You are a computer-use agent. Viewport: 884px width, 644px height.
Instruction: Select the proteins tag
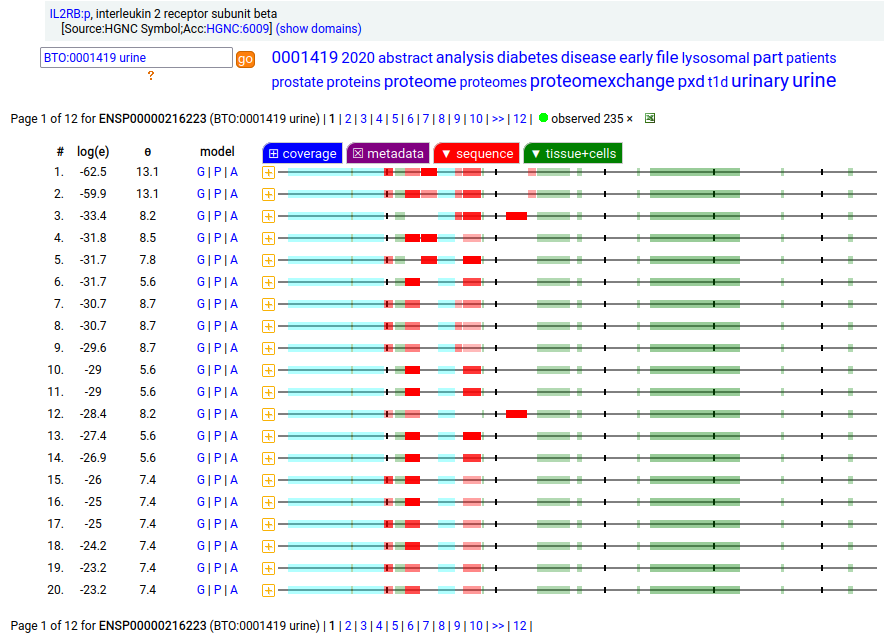coord(353,82)
